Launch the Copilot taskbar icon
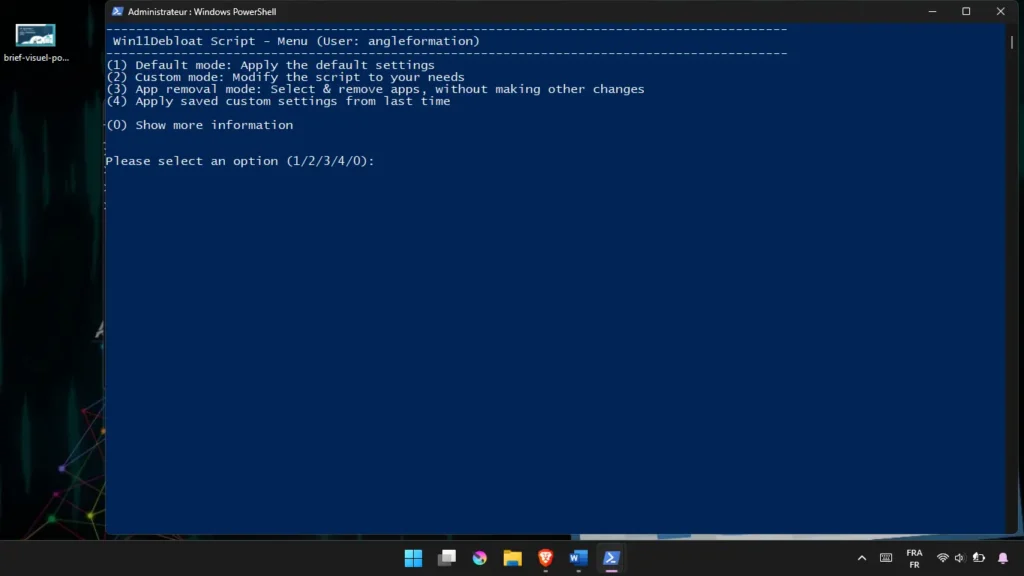Viewport: 1024px width, 576px height. pos(479,558)
